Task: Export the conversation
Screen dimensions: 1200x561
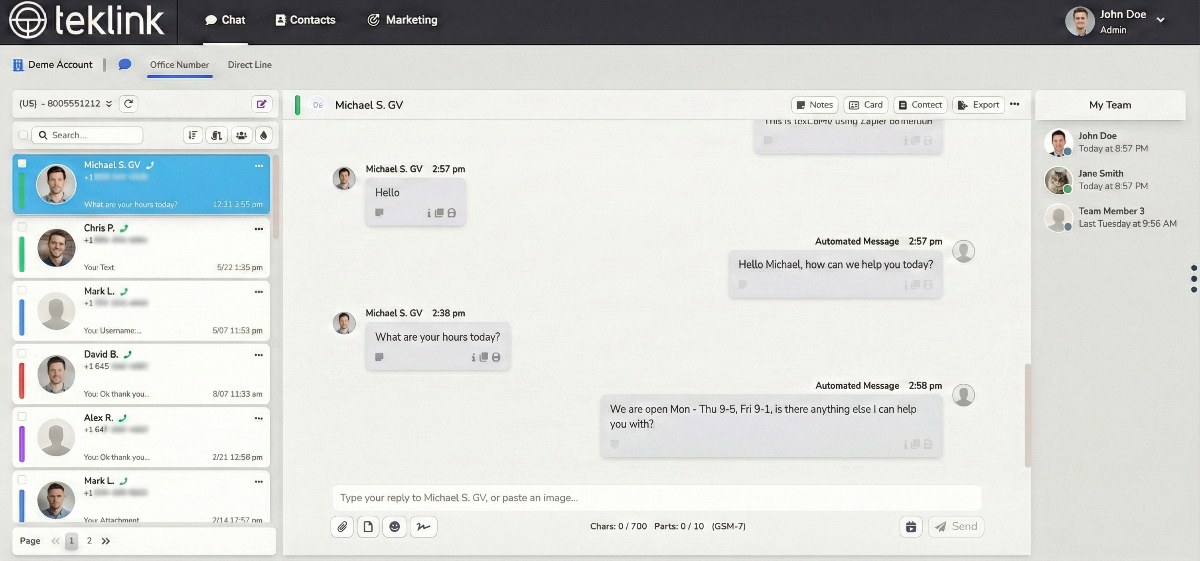Action: click(978, 104)
